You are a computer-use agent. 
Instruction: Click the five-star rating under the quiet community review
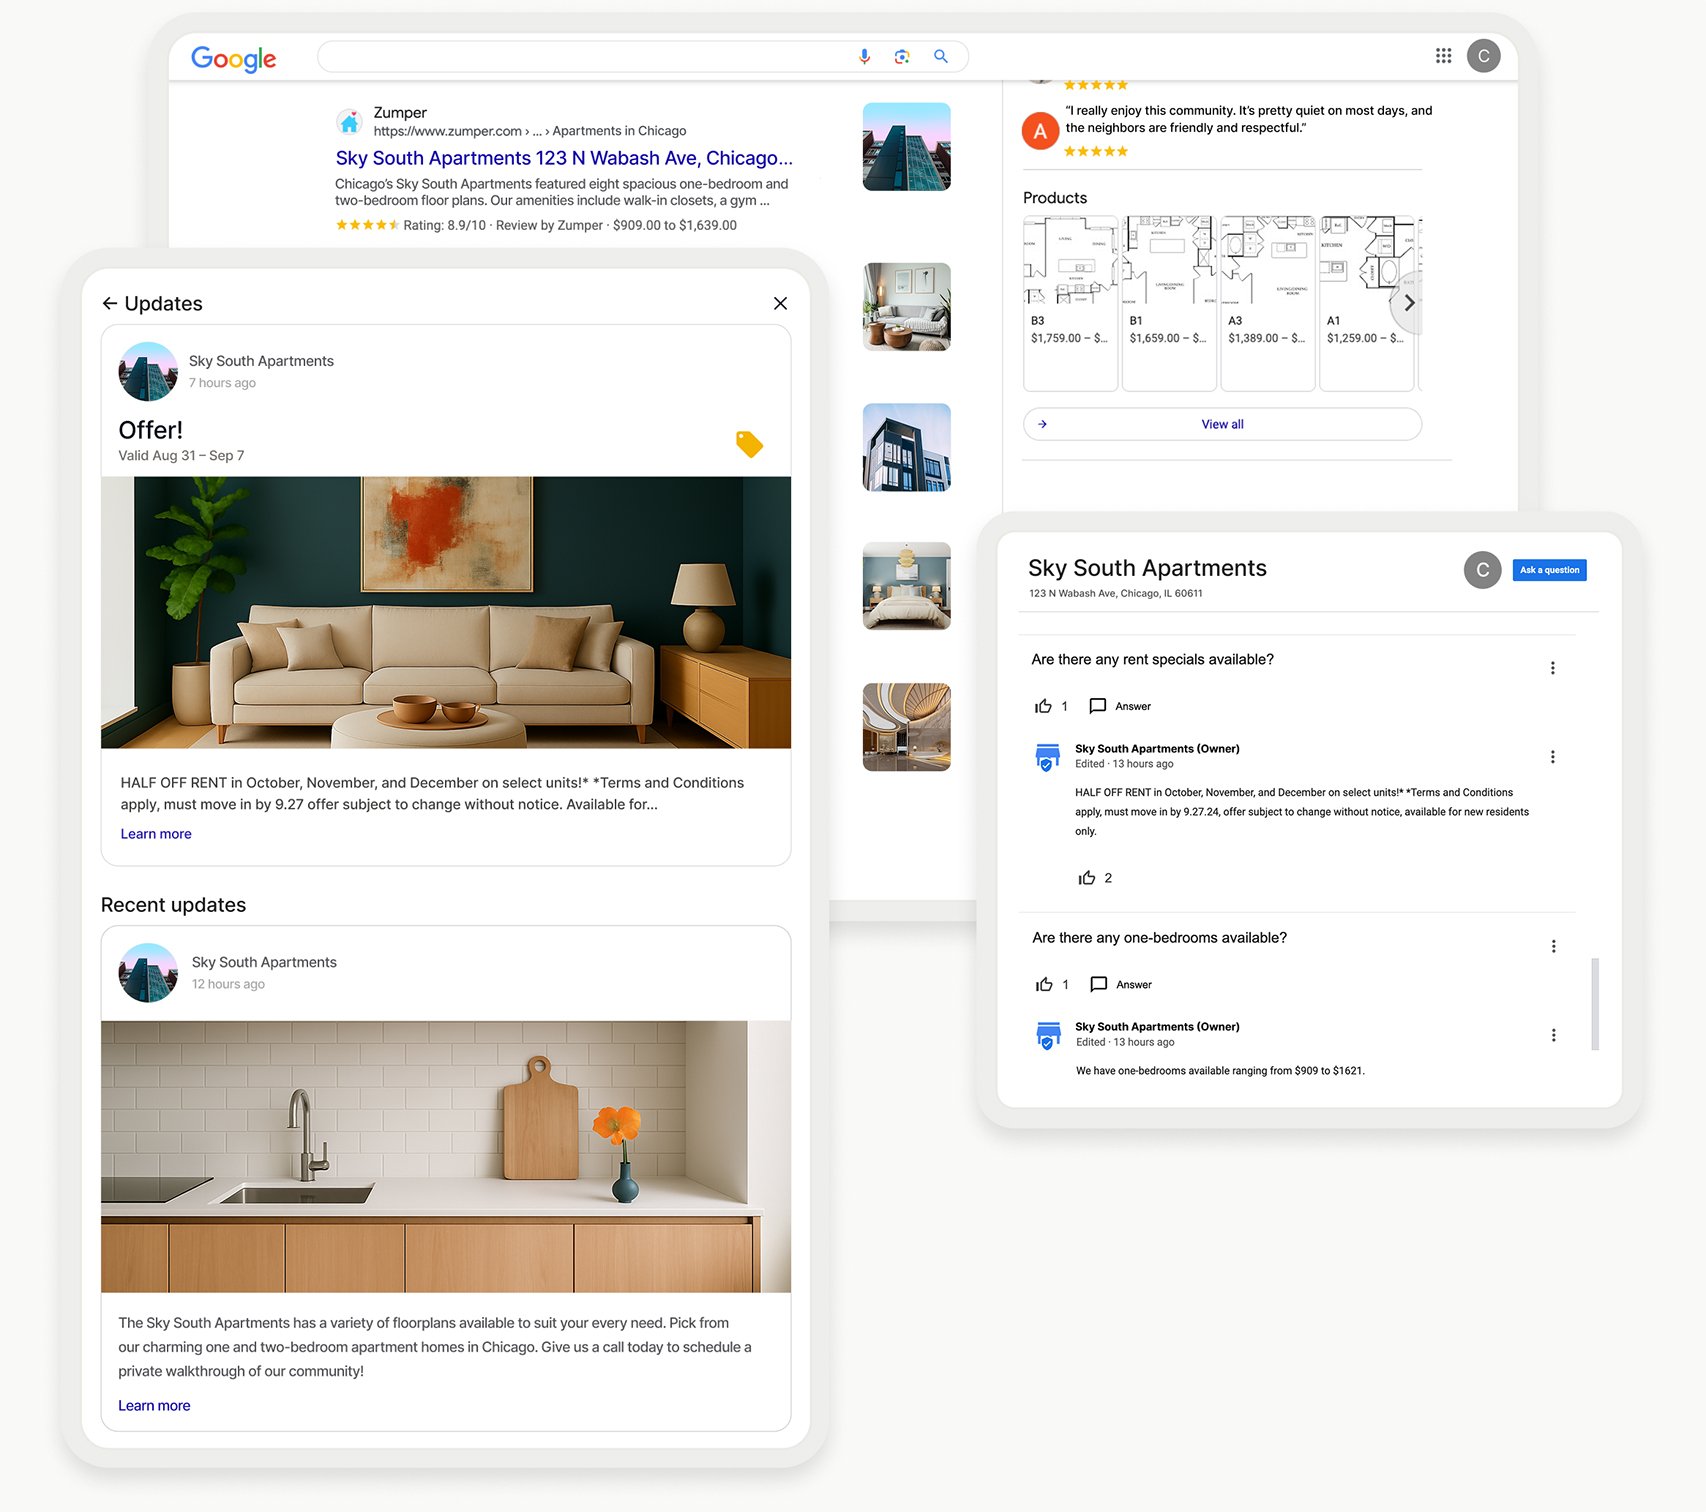[x=1096, y=151]
